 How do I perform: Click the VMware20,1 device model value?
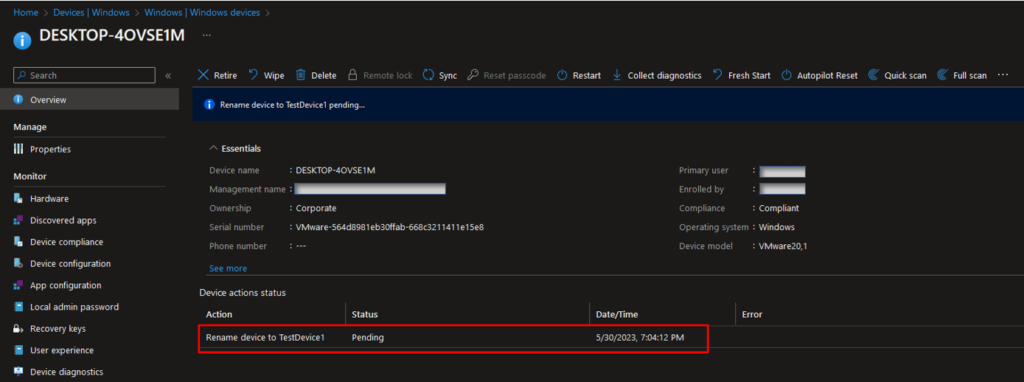click(x=783, y=246)
